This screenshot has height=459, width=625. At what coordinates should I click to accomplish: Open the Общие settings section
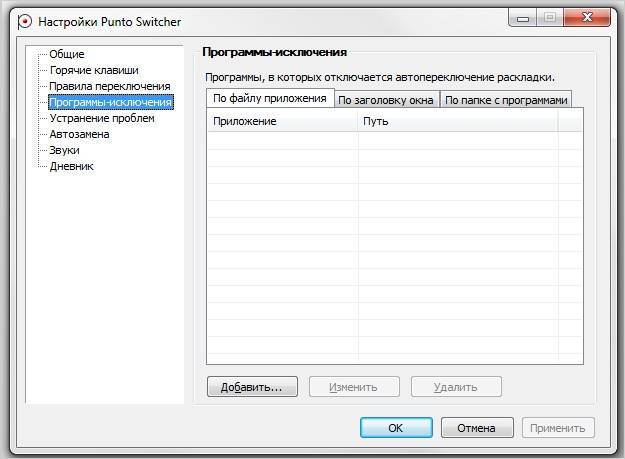tap(67, 54)
